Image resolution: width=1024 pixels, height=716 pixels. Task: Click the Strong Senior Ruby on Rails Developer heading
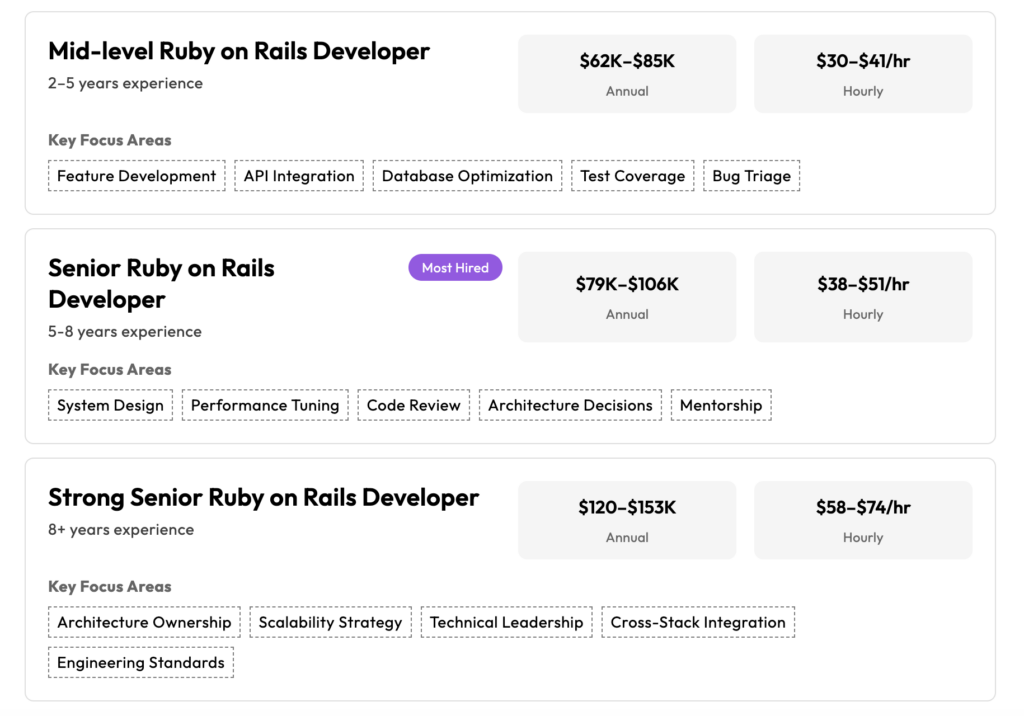tap(264, 497)
